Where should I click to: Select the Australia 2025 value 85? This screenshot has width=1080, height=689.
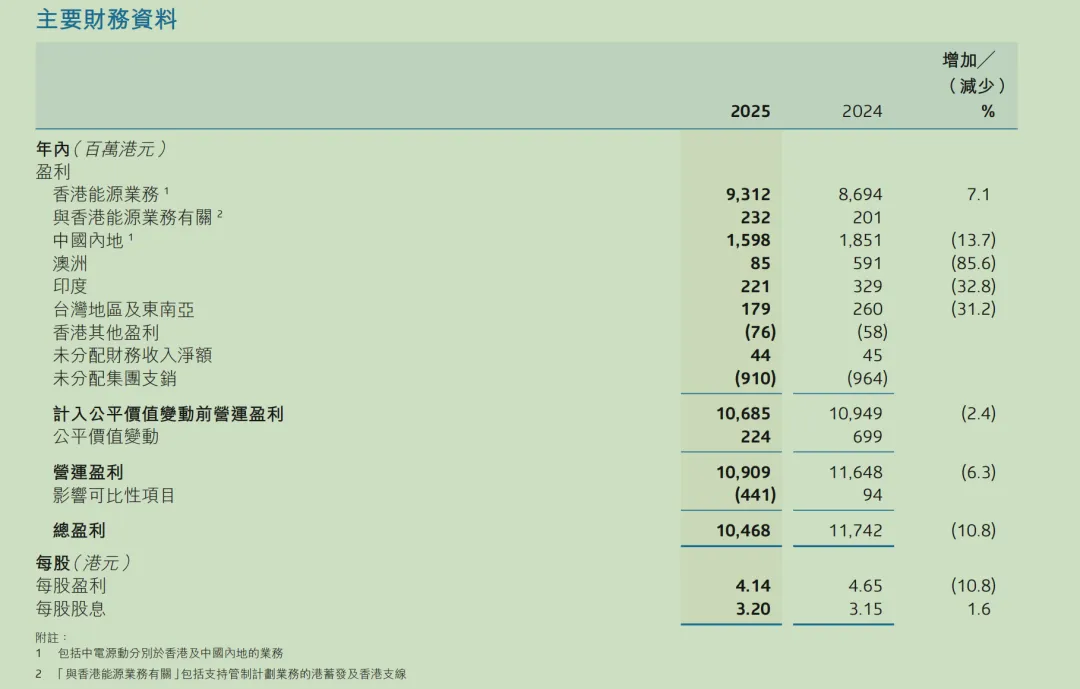coord(760,263)
